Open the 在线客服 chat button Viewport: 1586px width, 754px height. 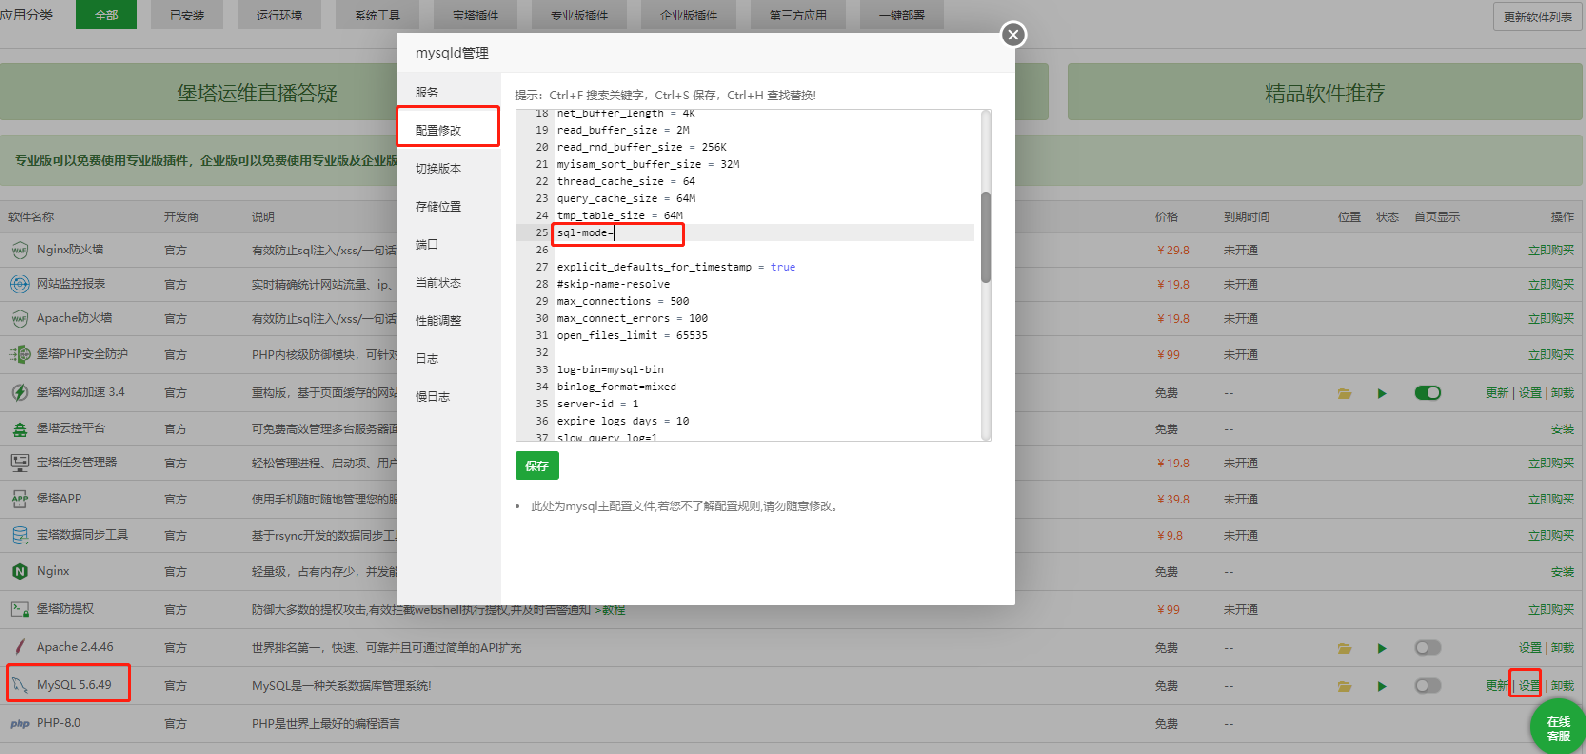coord(1558,728)
